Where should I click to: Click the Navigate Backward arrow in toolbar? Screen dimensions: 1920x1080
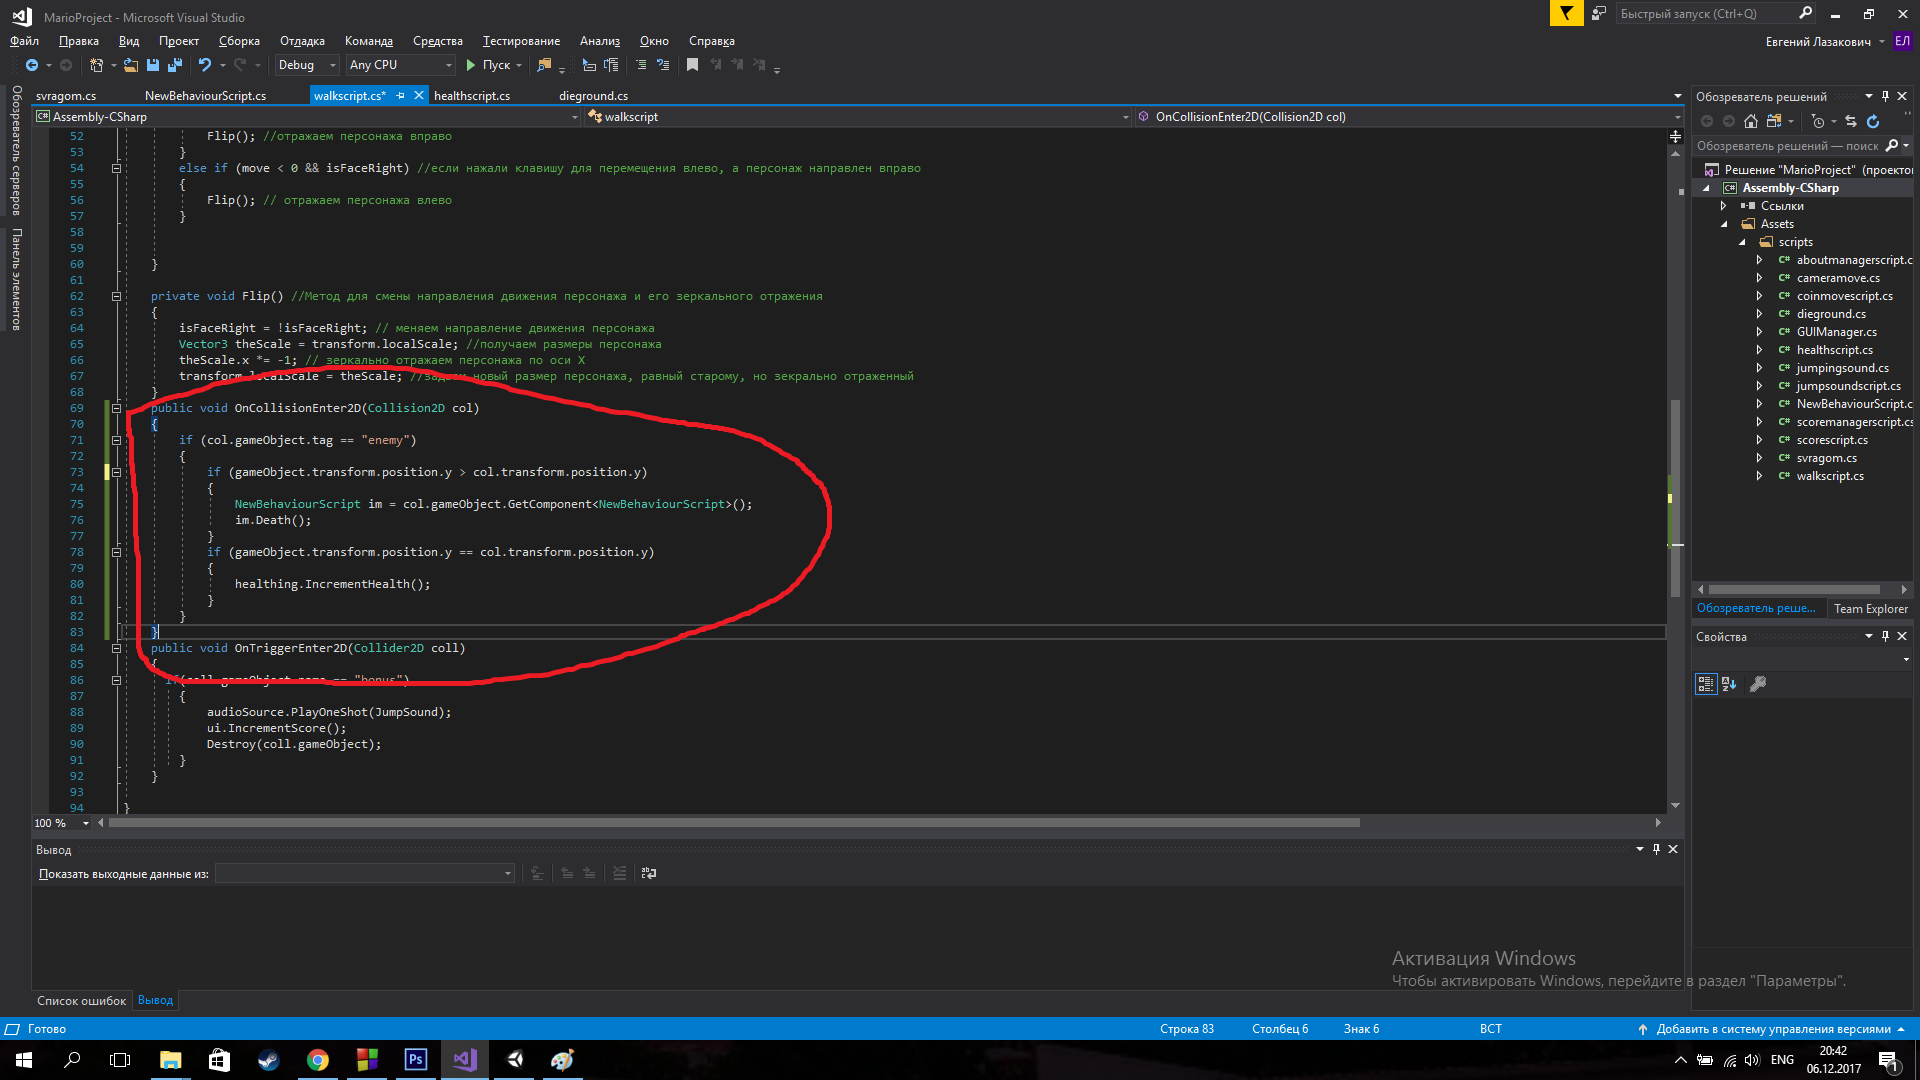pyautogui.click(x=32, y=65)
